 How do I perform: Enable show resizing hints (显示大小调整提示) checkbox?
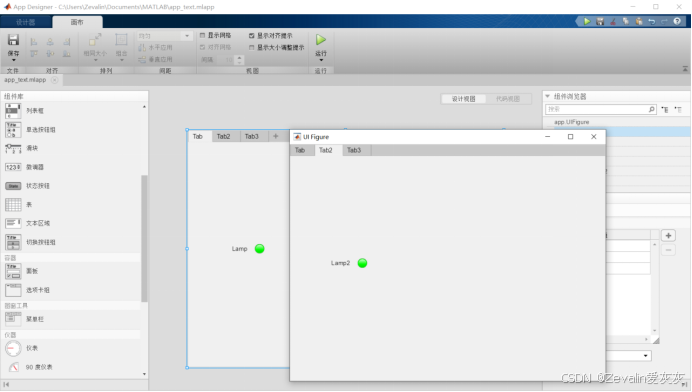click(252, 48)
